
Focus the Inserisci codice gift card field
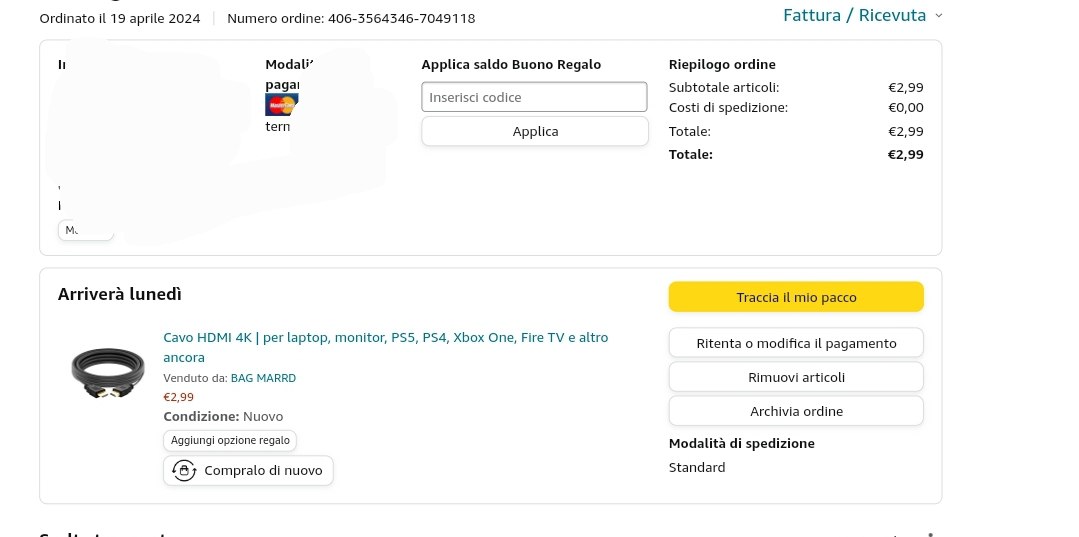[x=534, y=97]
